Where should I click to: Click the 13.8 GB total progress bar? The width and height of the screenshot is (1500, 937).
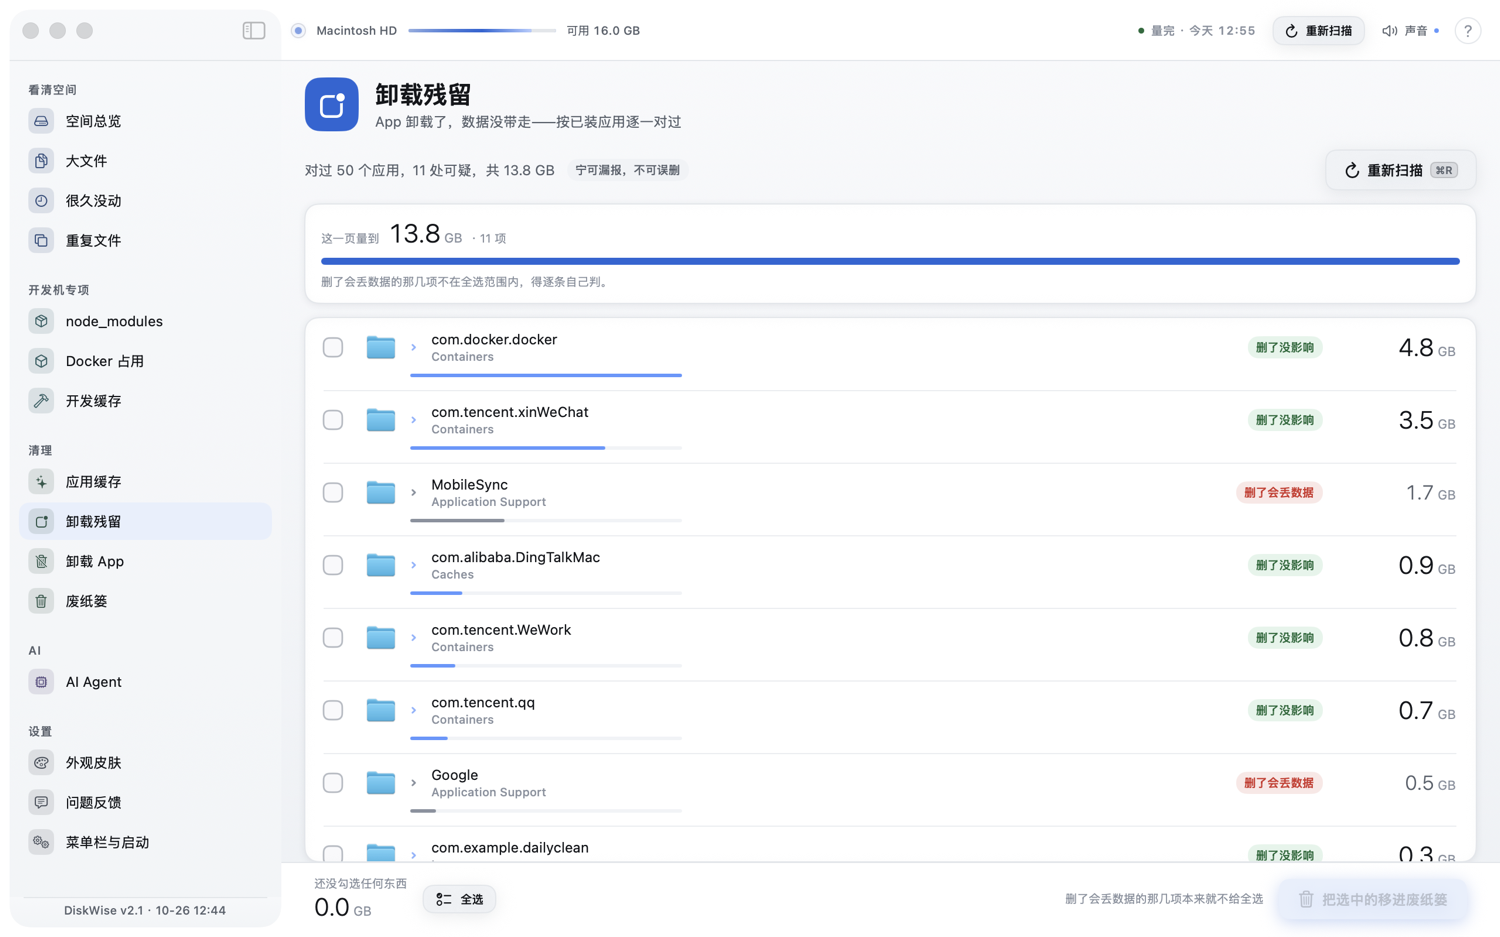click(890, 261)
